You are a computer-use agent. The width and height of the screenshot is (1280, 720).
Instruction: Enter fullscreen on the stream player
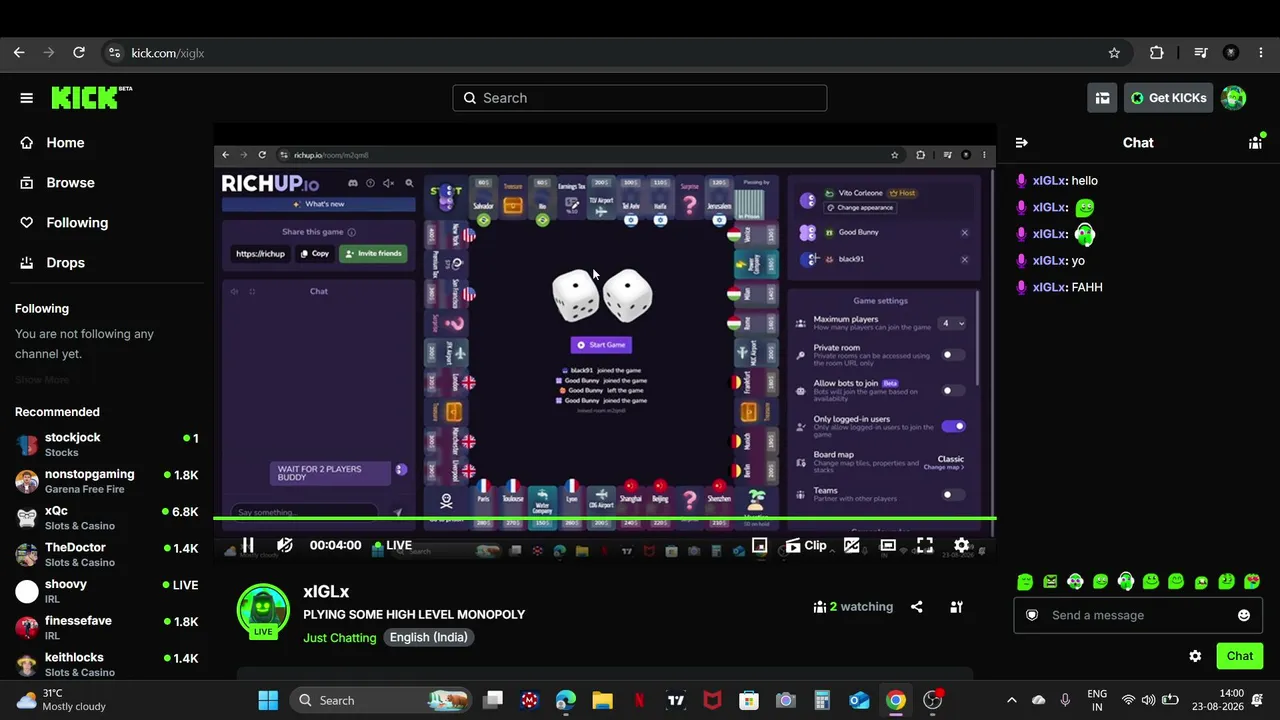tap(925, 545)
